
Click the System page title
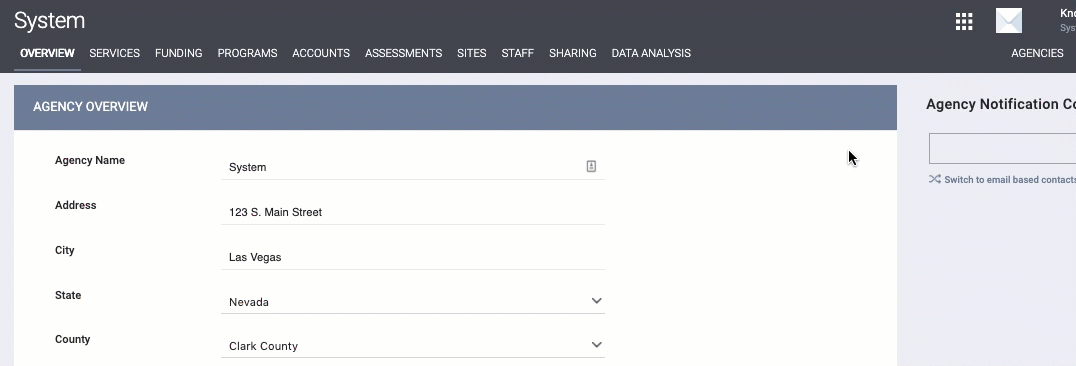tap(49, 21)
